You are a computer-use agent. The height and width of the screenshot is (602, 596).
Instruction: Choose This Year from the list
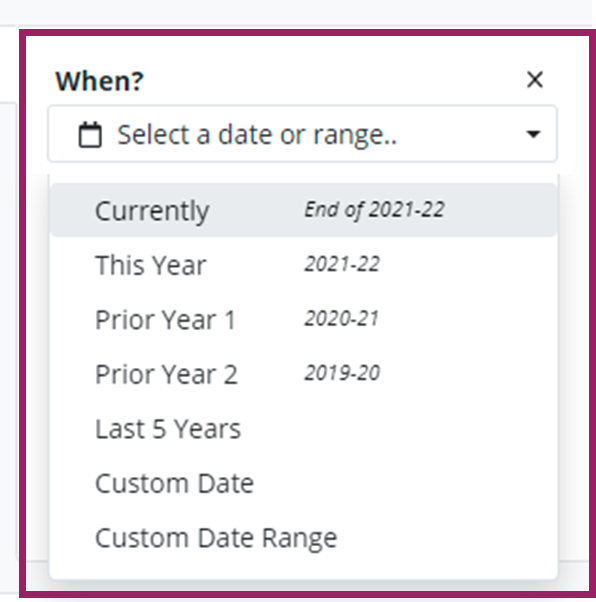pyautogui.click(x=303, y=265)
